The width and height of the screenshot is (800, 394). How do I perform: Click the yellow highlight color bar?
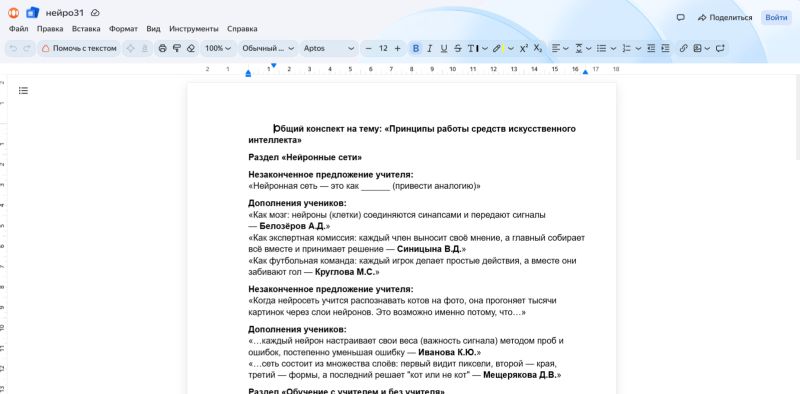click(503, 49)
